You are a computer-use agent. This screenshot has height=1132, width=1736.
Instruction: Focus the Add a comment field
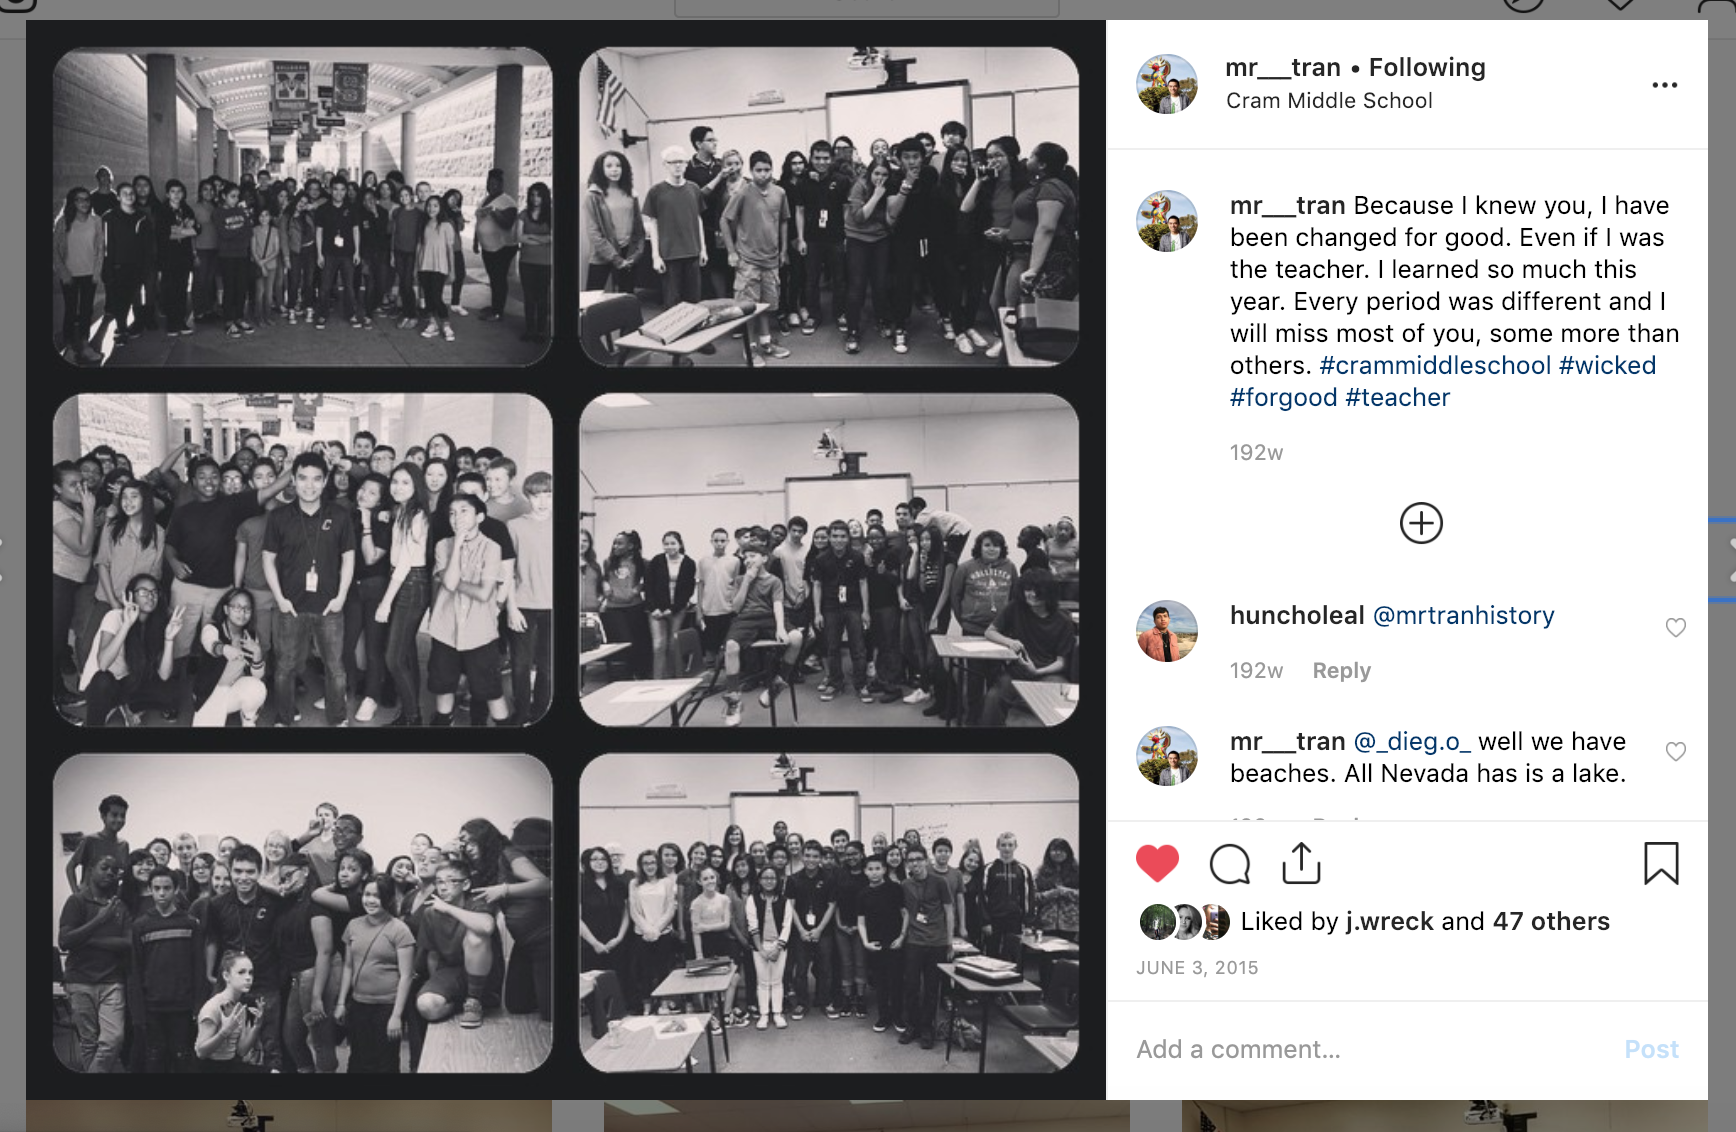pos(1370,1050)
